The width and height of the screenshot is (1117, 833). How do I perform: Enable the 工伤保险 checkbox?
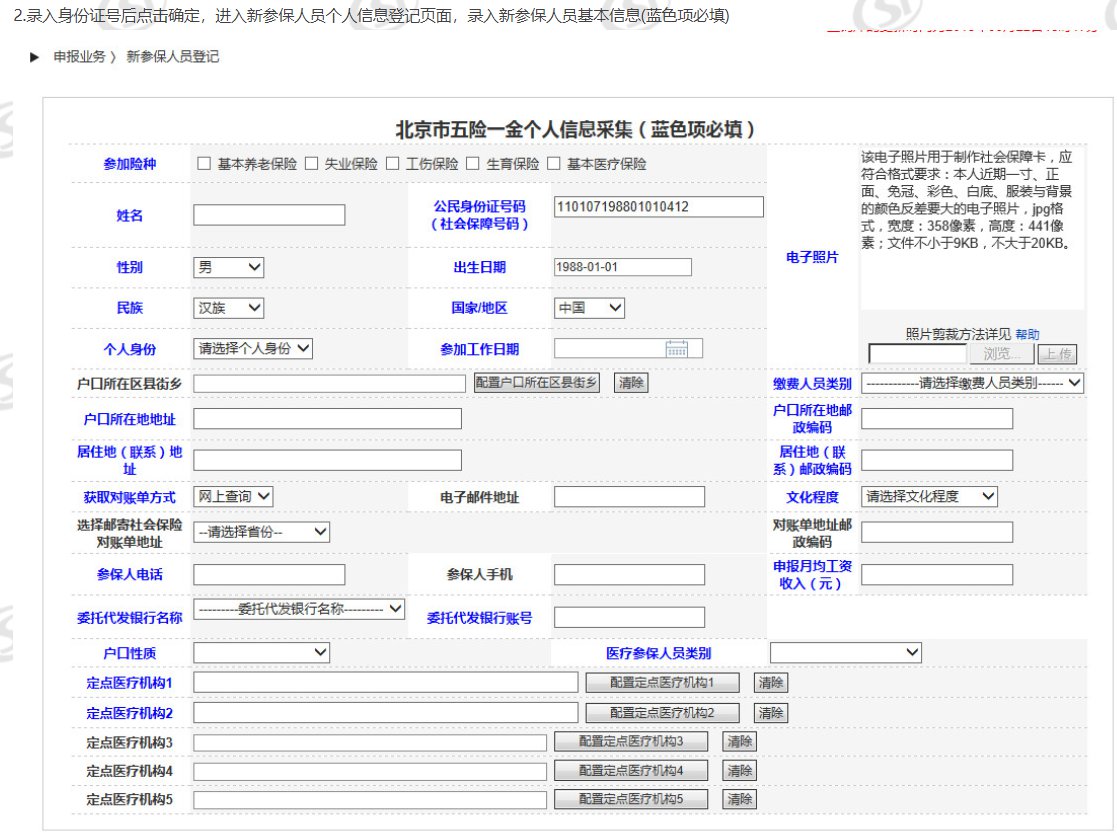click(x=393, y=164)
